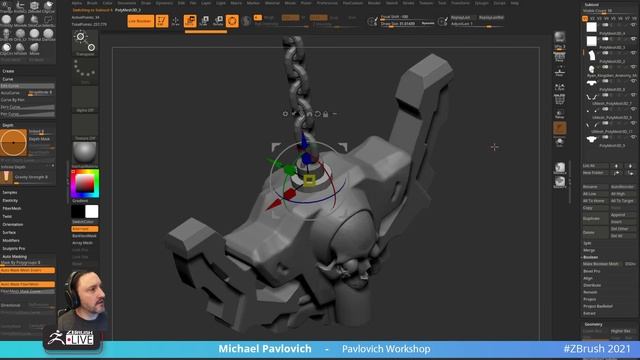Image resolution: width=640 pixels, height=360 pixels.
Task: Select the Rotate mode toolbar icon
Action: pos(218,21)
